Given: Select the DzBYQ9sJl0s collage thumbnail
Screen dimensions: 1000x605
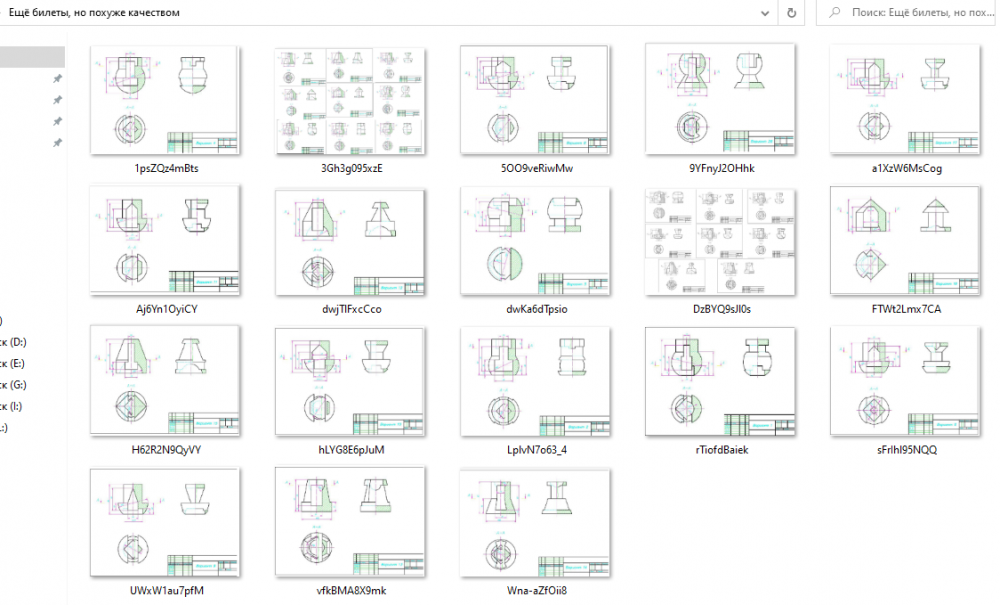Looking at the screenshot, I should (x=721, y=242).
